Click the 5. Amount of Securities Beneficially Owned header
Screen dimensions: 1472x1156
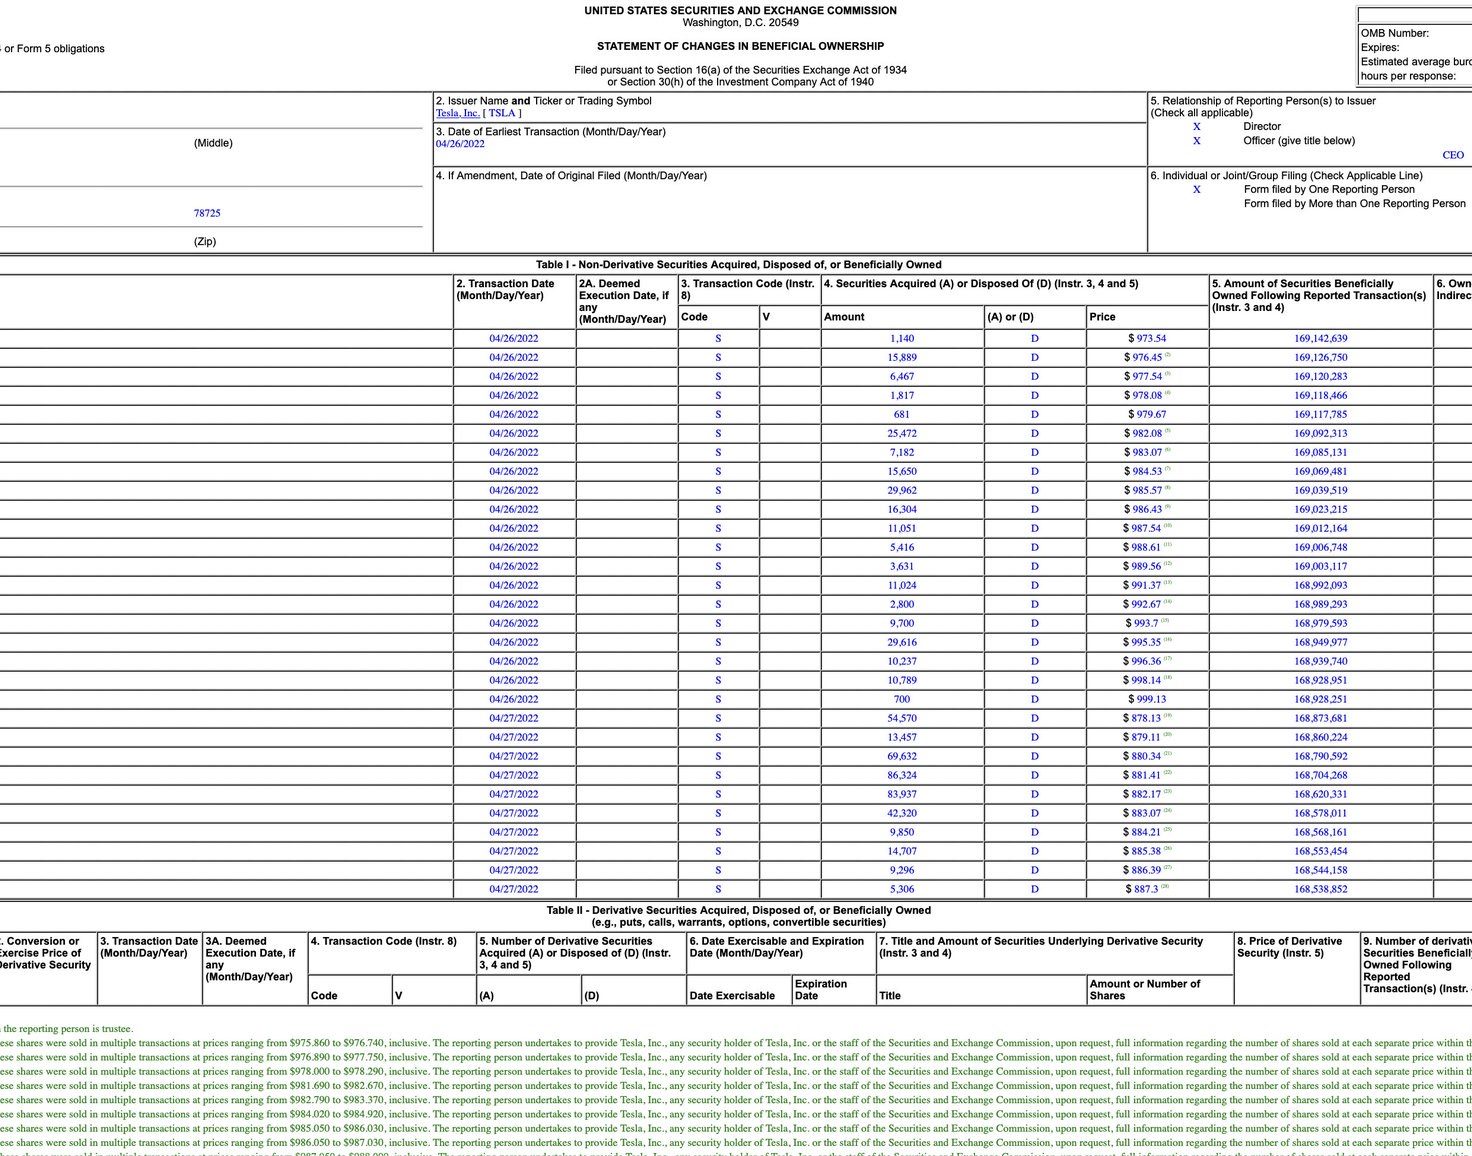(1319, 296)
